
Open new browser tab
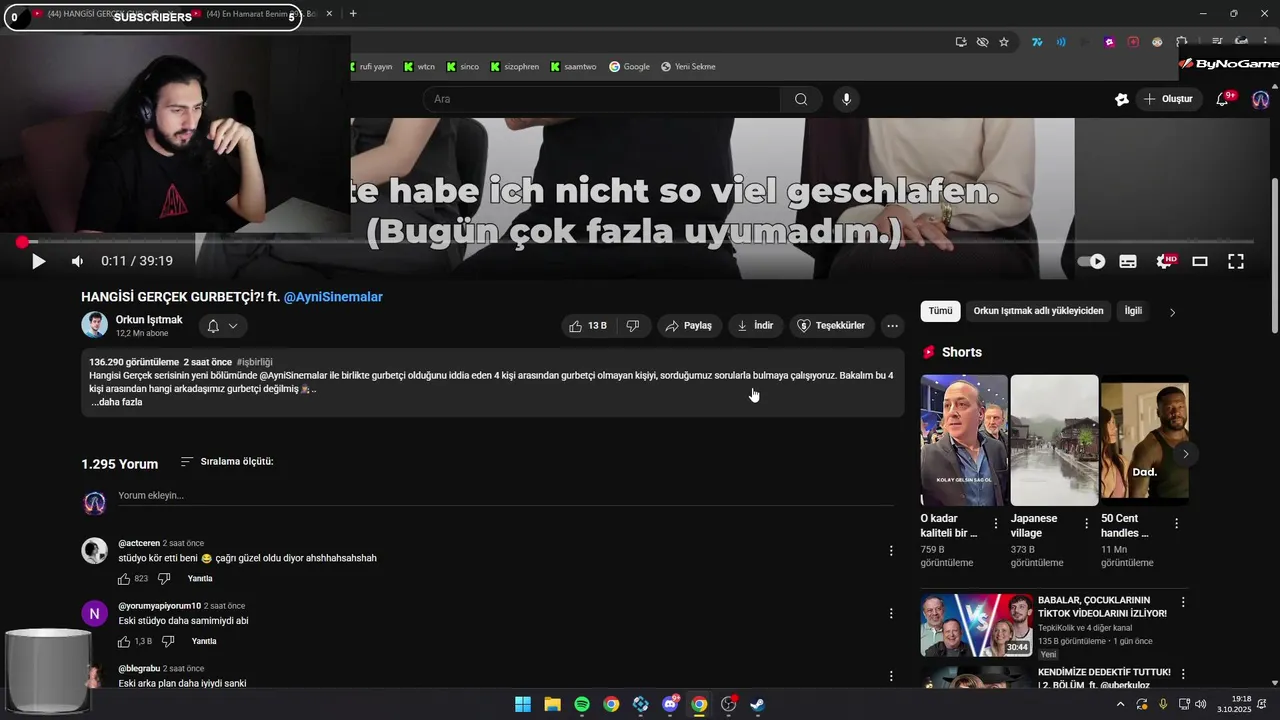[x=353, y=14]
